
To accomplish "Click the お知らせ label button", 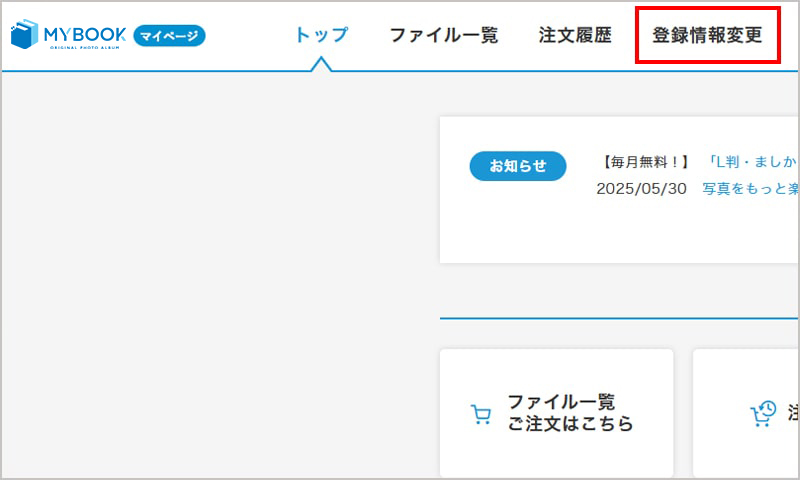I will [x=518, y=166].
